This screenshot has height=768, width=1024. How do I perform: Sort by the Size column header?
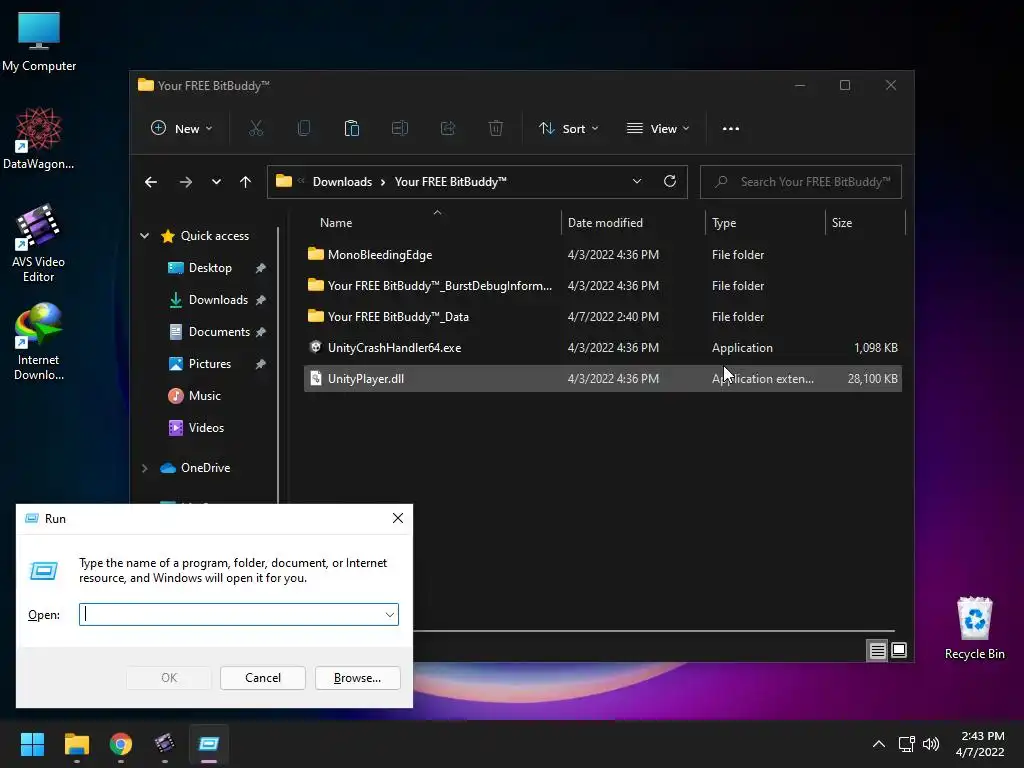click(x=842, y=223)
